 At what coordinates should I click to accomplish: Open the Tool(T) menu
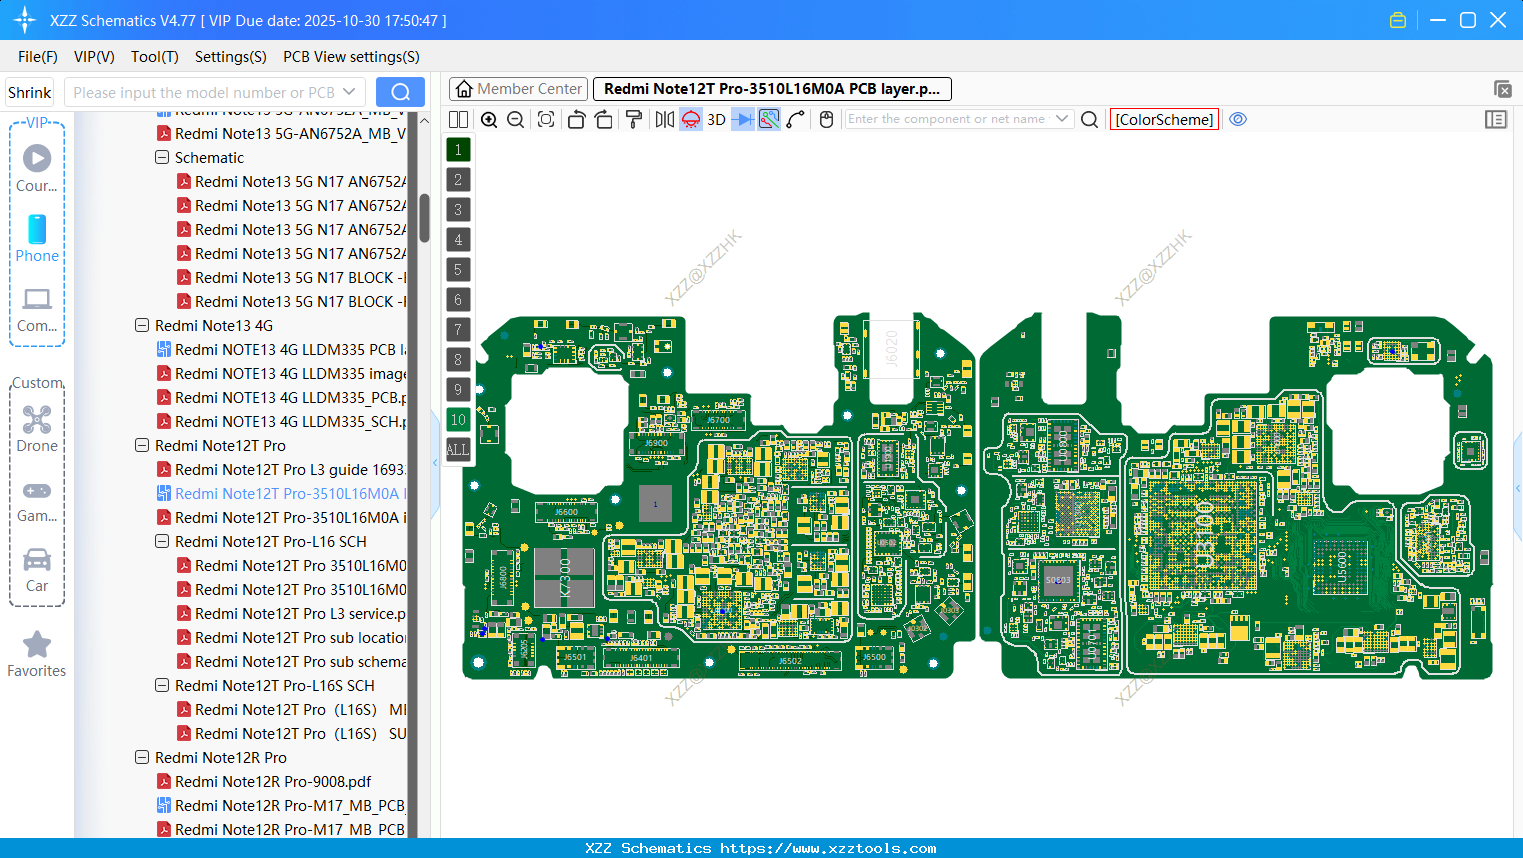154,57
